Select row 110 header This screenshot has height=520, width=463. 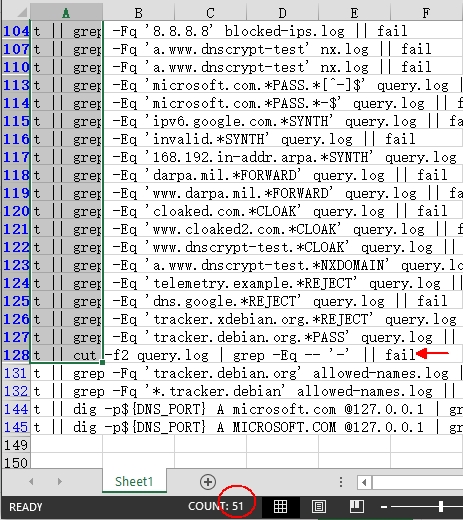[x=16, y=67]
